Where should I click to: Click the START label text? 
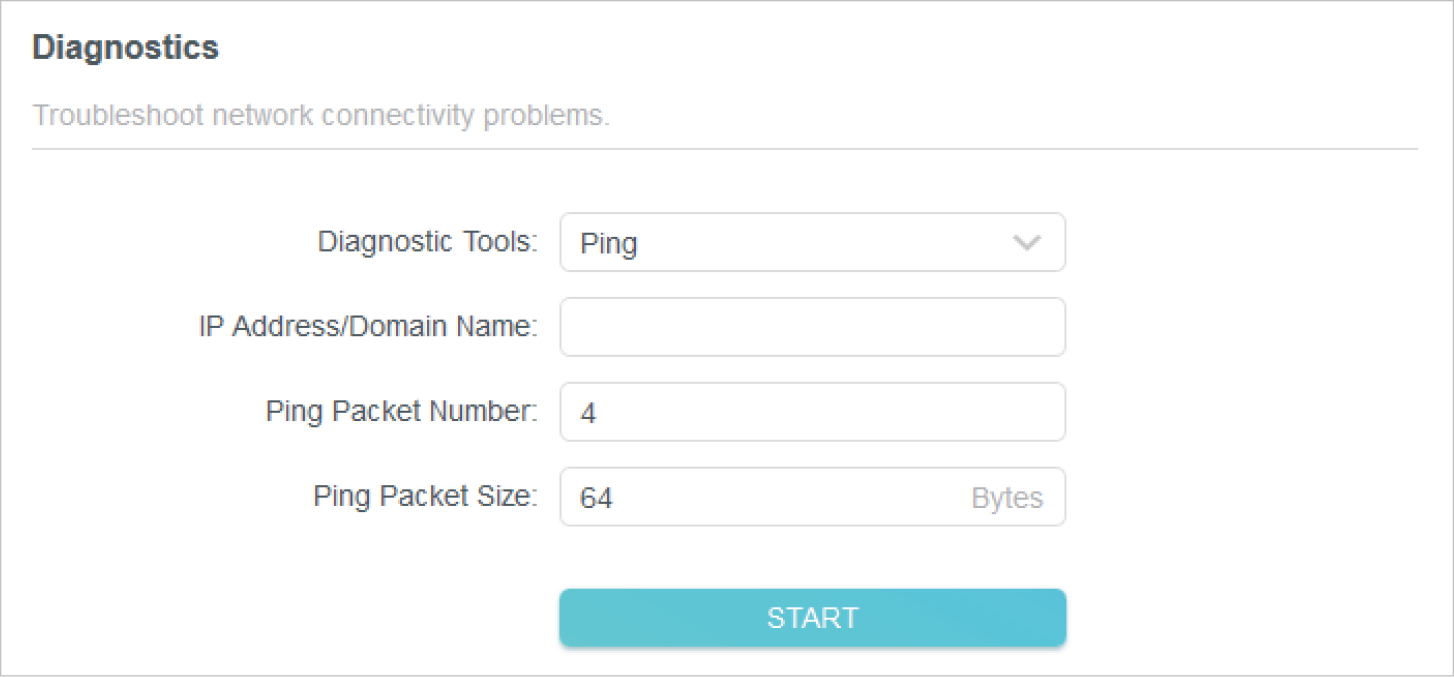[x=812, y=618]
